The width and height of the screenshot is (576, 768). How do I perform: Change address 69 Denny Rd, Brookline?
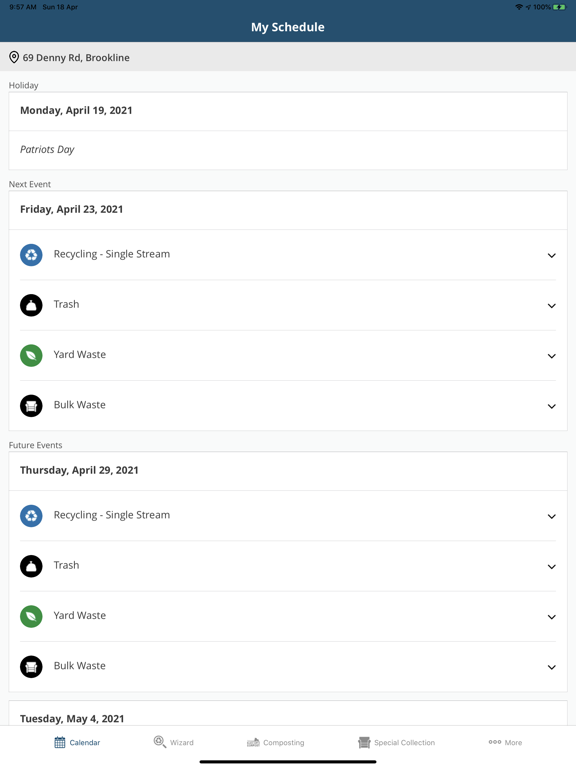coord(76,57)
